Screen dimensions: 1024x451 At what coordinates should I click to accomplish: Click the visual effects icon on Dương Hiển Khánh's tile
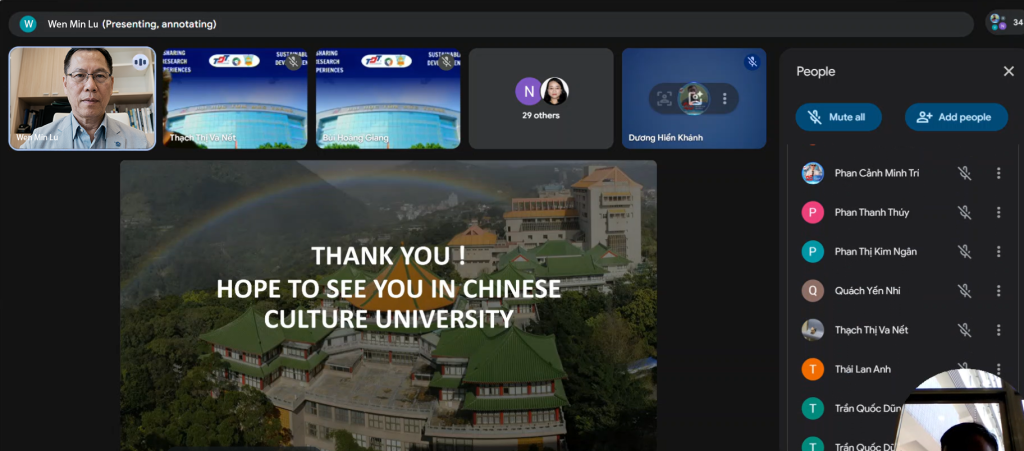tap(694, 98)
